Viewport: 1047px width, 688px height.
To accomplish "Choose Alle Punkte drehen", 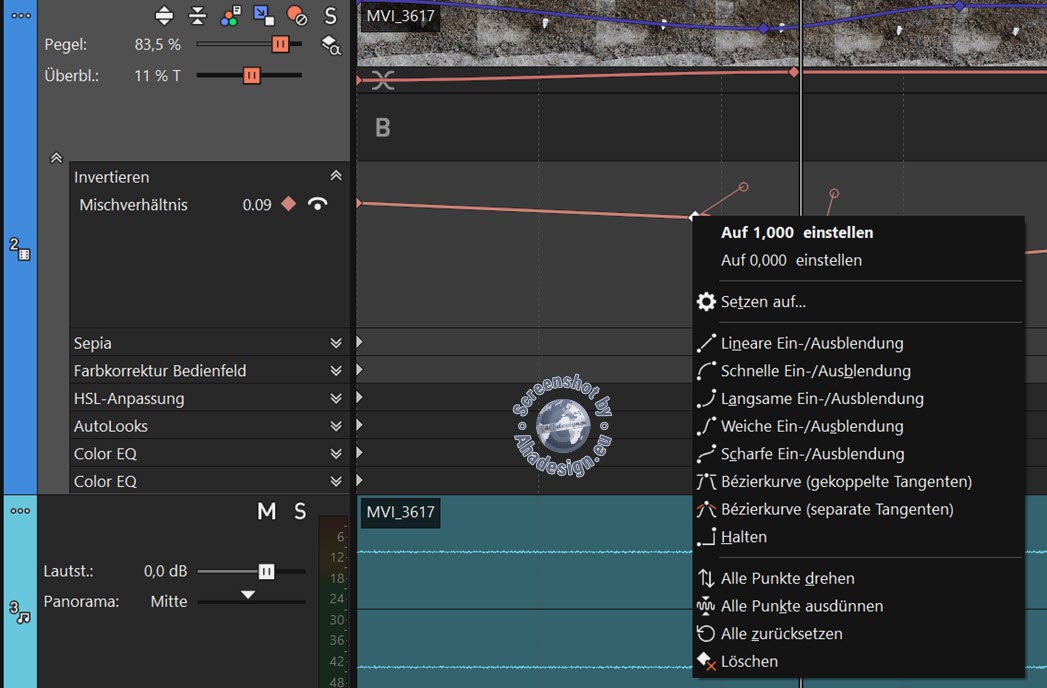I will tap(858, 578).
